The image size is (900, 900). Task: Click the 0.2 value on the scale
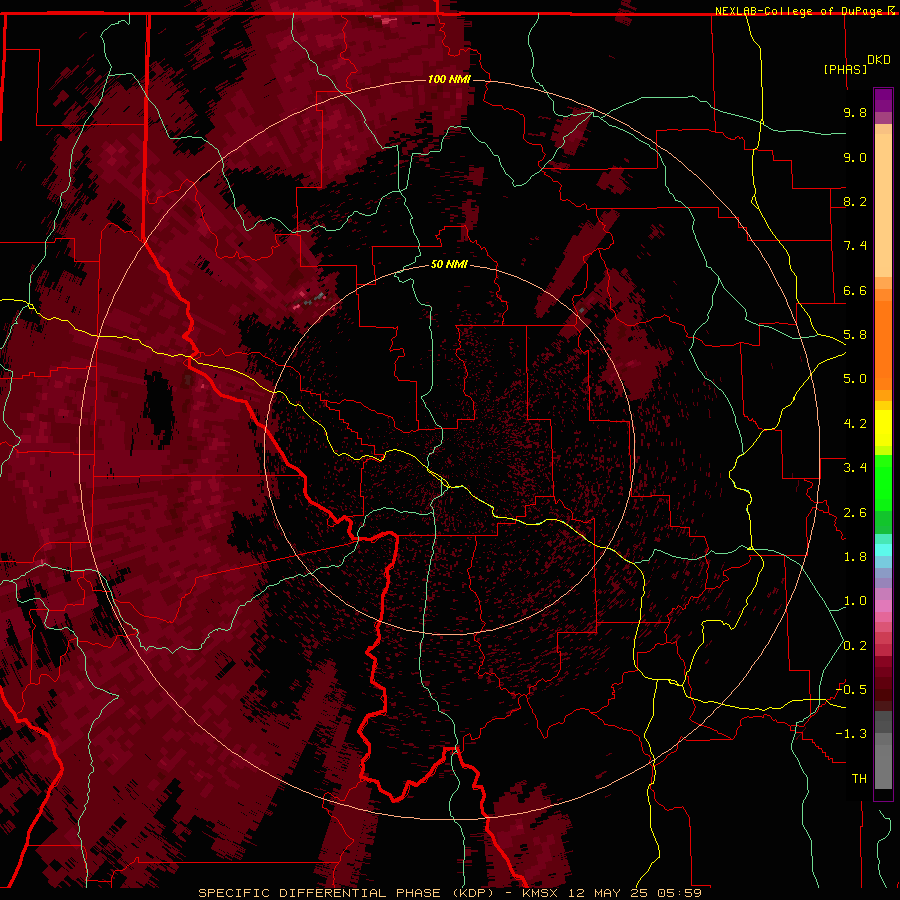pos(855,646)
